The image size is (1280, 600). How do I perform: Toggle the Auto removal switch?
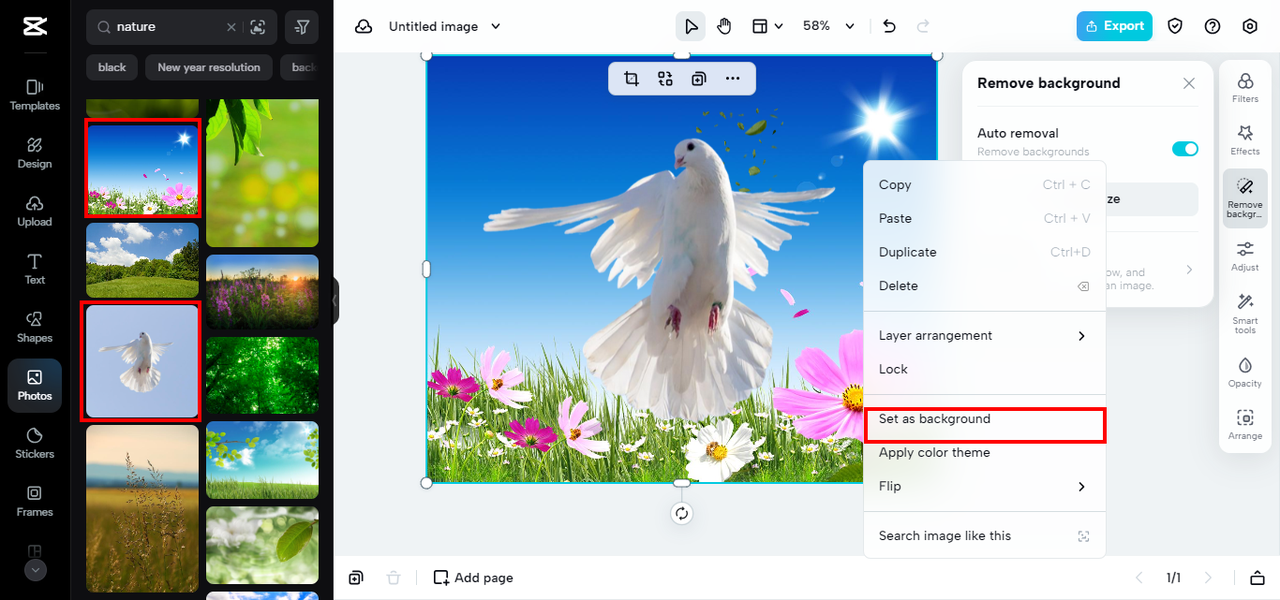[1185, 149]
